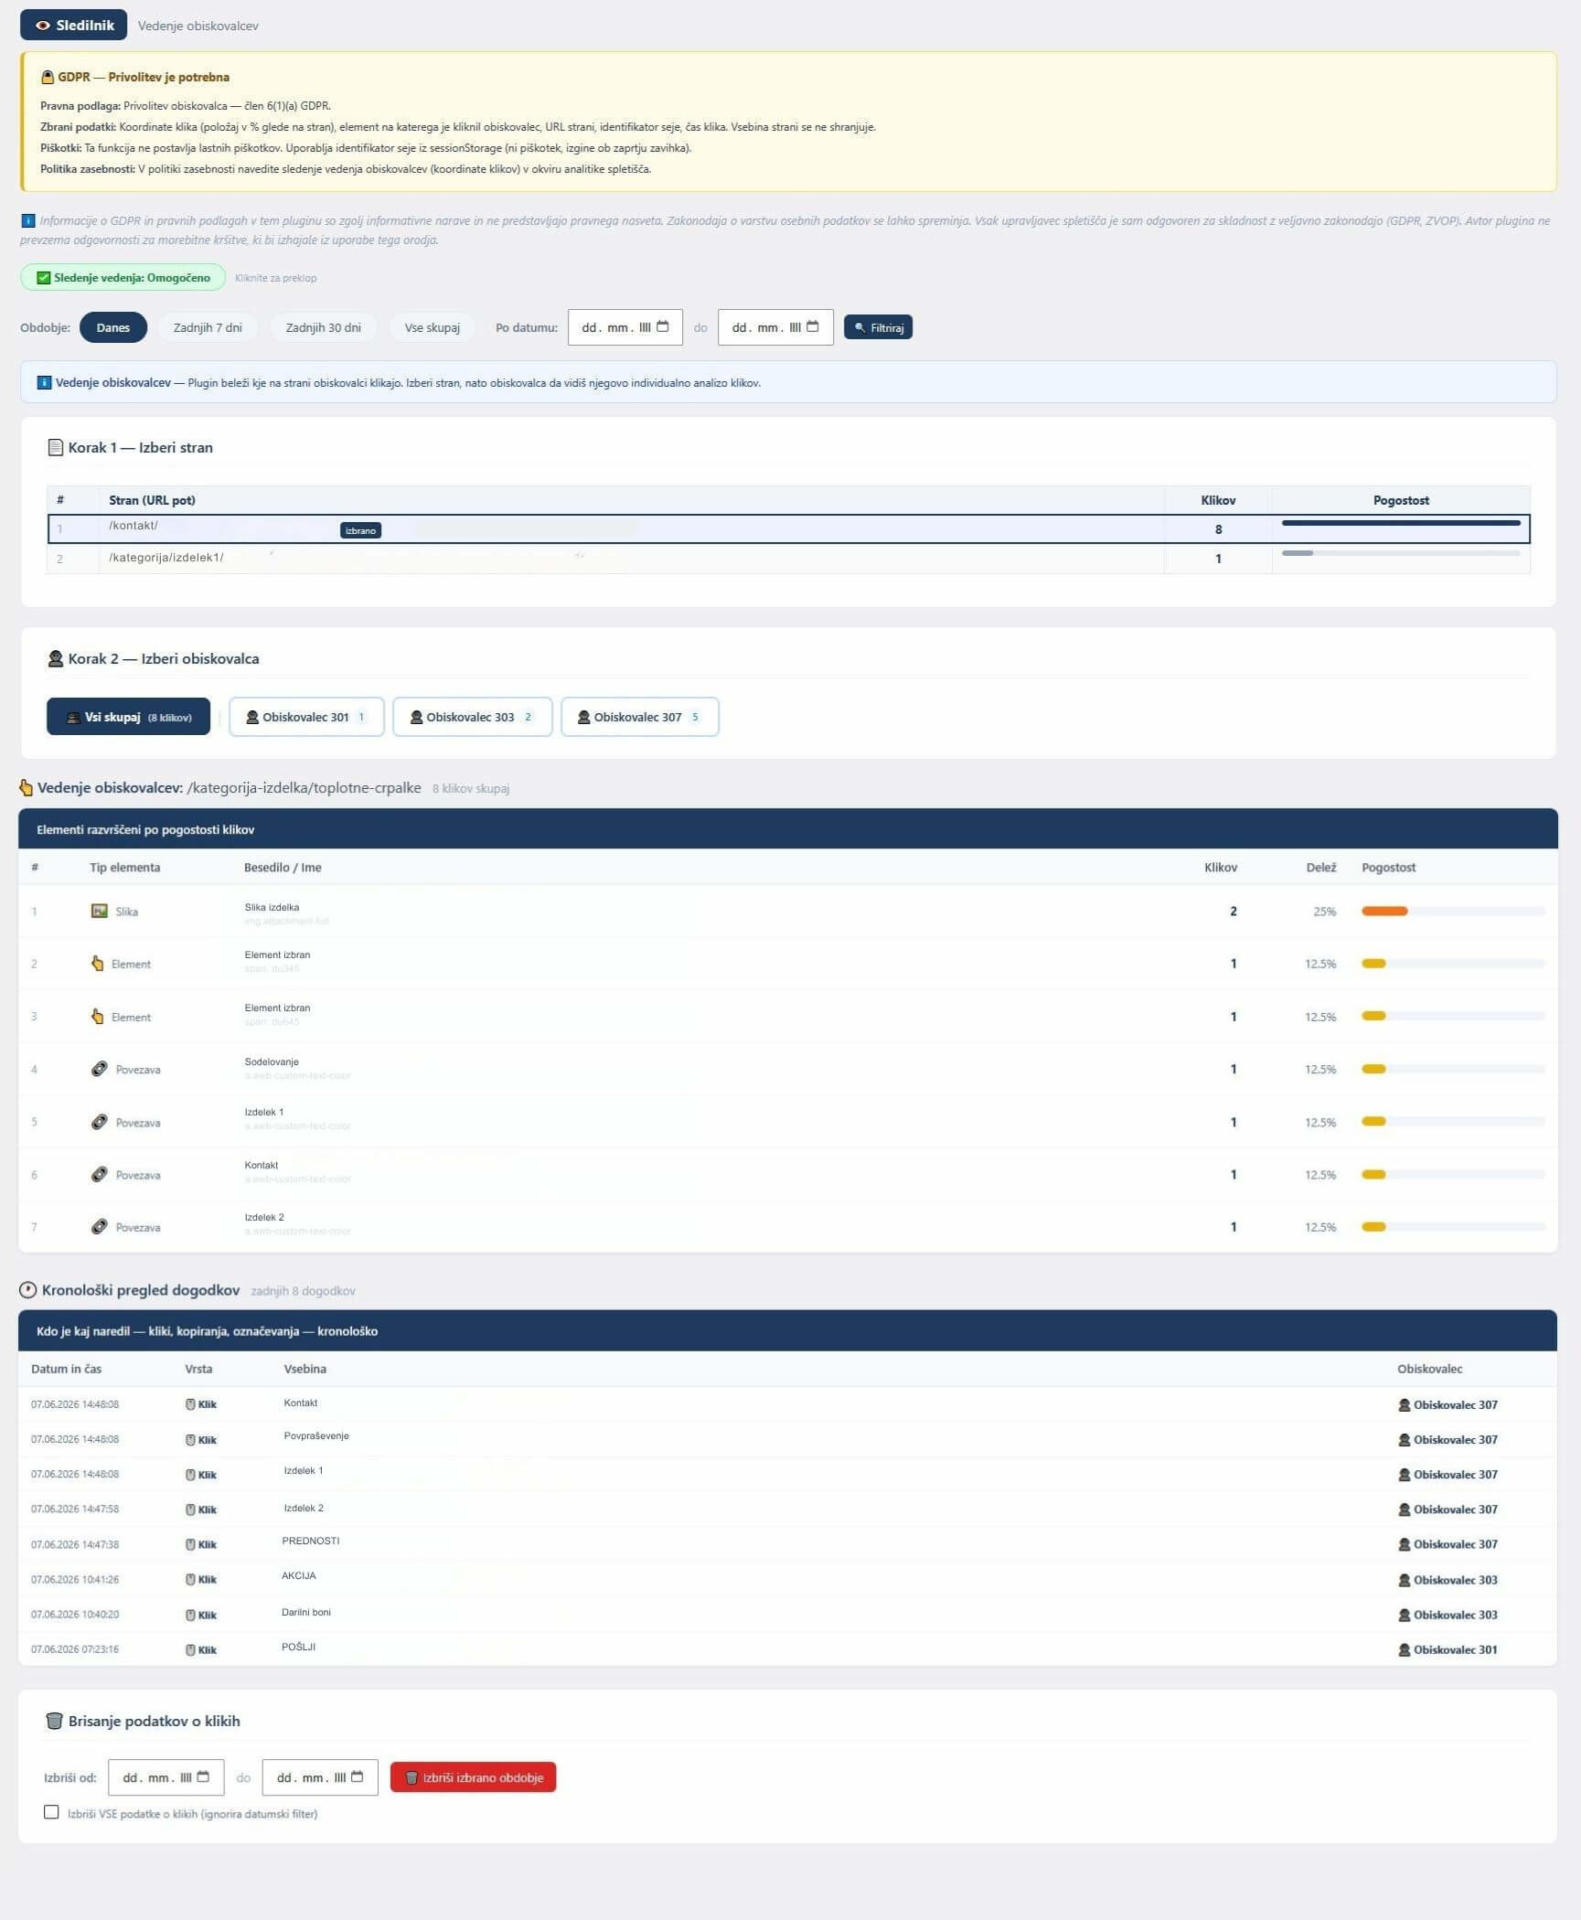Viewport: 1581px width, 1920px height.
Task: Select the Vse skupaj period
Action: coord(432,328)
